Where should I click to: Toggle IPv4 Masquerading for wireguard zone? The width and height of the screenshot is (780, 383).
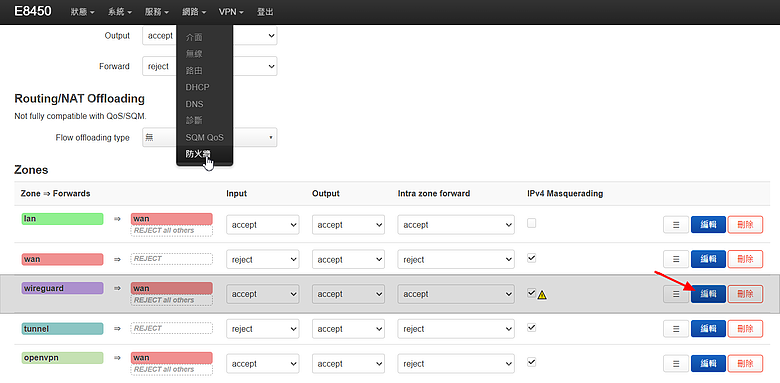click(532, 292)
